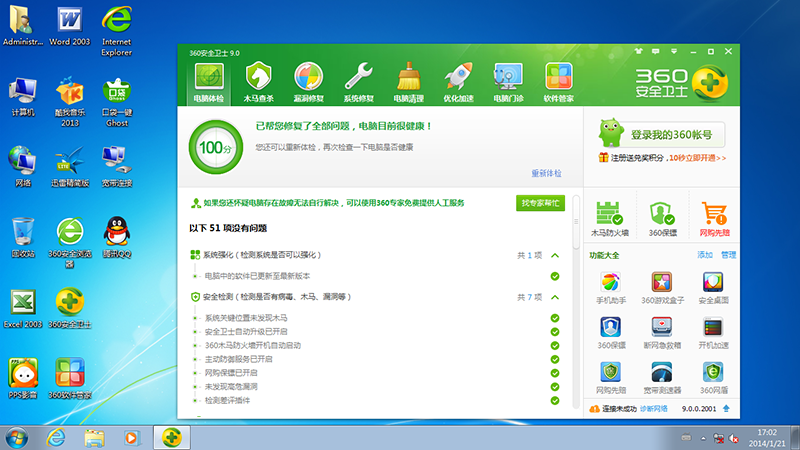The image size is (800, 450).
Task: Collapse the 系统强化 section
Action: coord(555,256)
